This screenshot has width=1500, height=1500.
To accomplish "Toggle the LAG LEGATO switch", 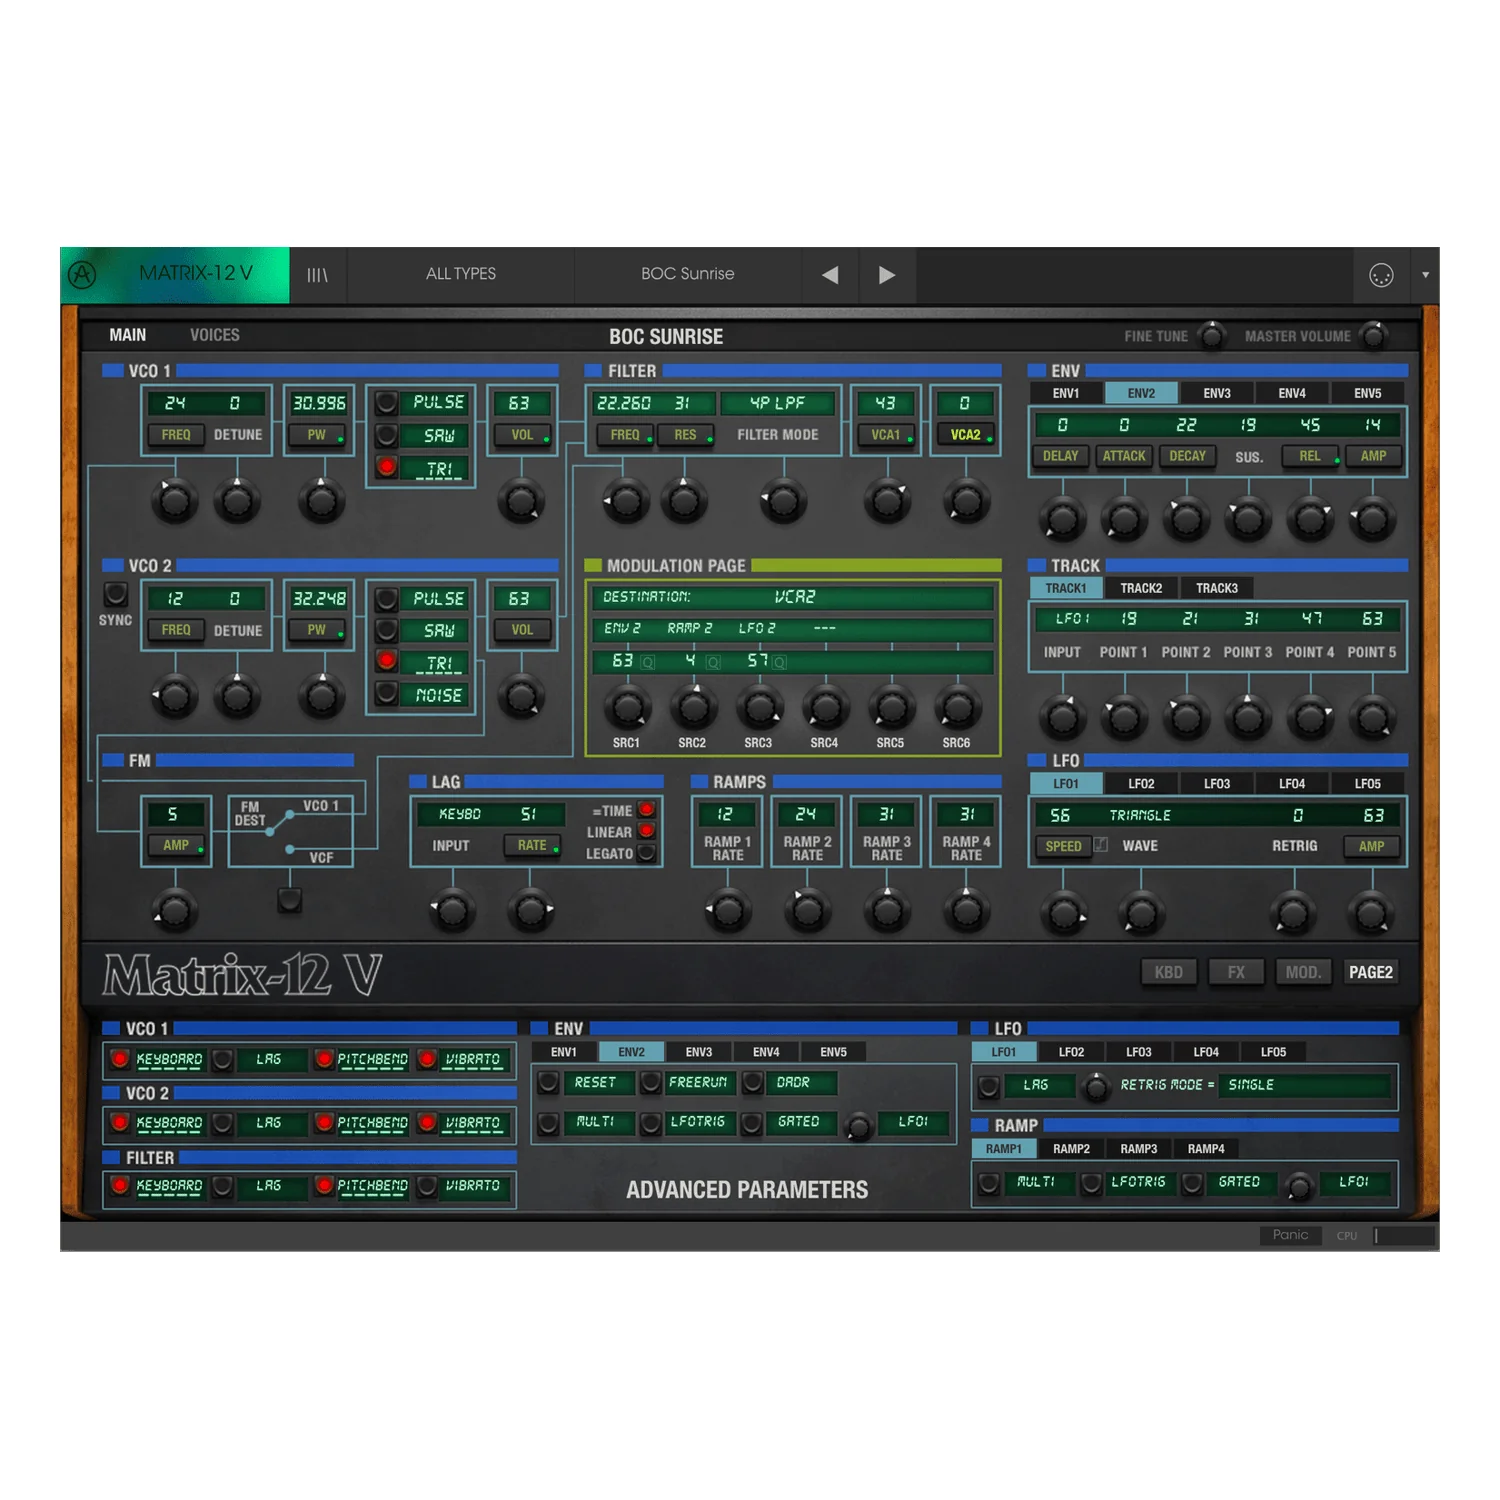I will 648,853.
